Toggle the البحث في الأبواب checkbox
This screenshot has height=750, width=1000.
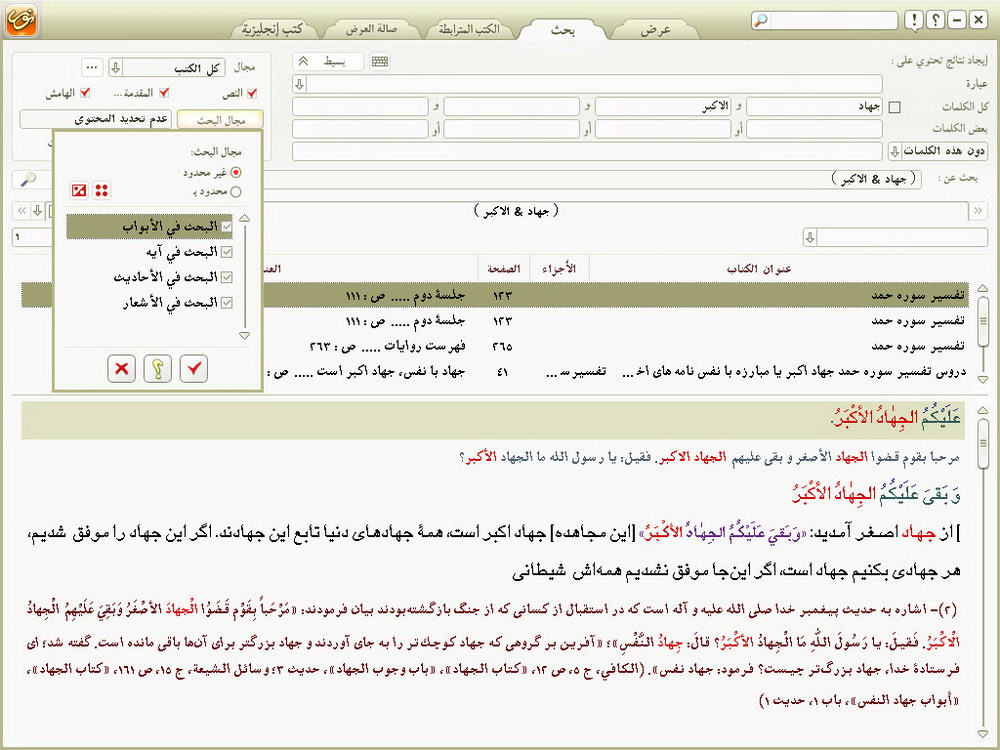(x=226, y=226)
